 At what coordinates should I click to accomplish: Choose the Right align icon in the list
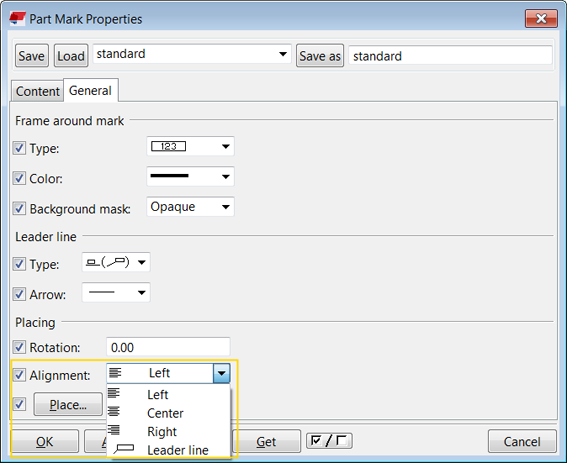coord(114,430)
